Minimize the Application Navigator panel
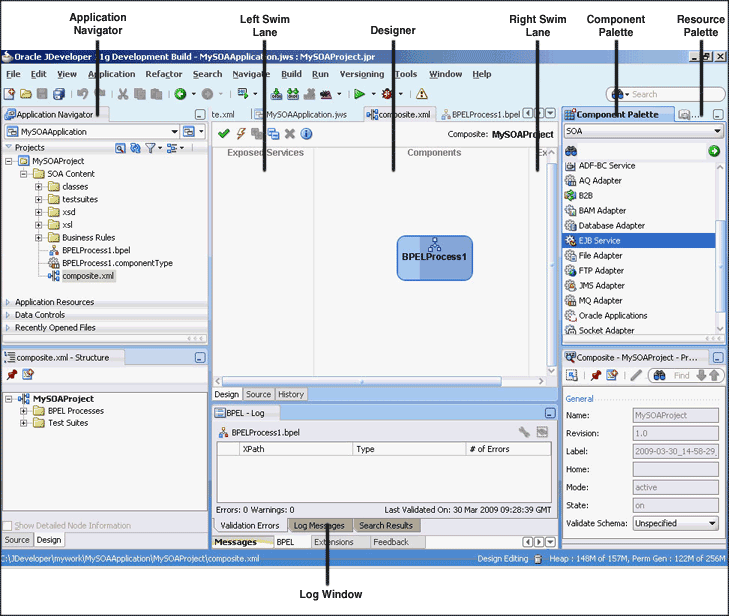The height and width of the screenshot is (616, 729). click(199, 114)
